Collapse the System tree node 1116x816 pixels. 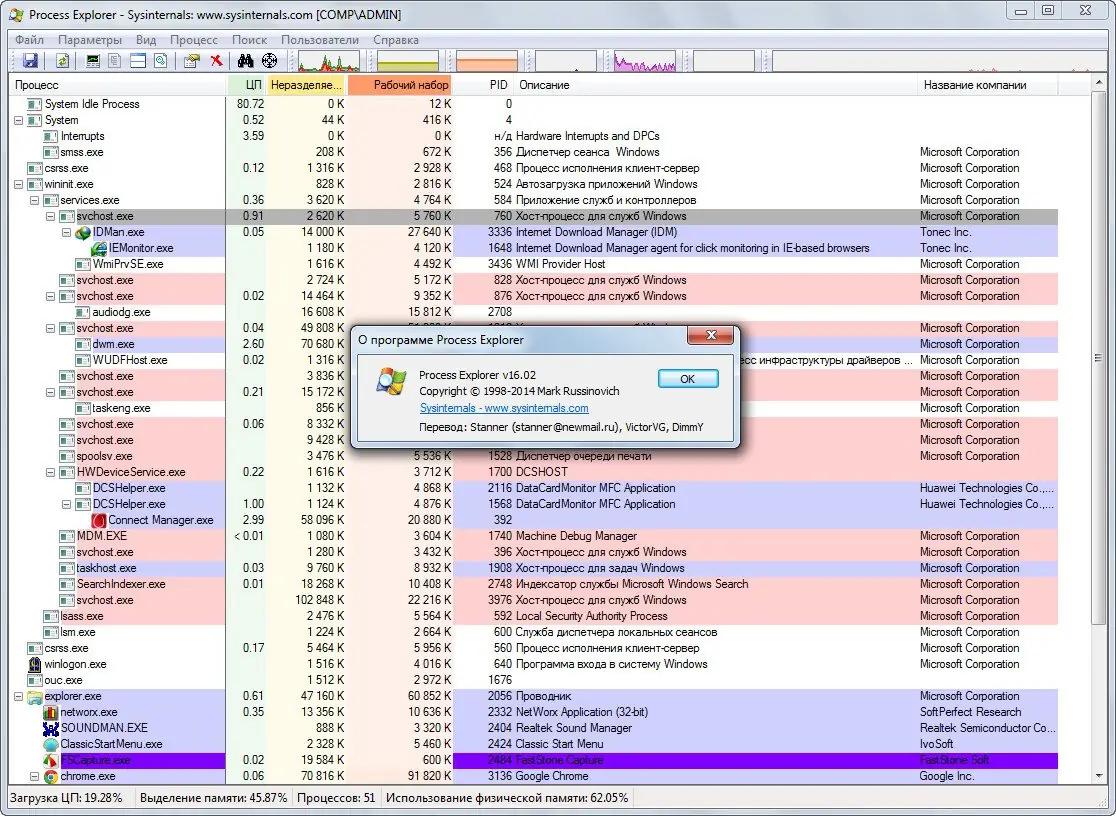click(19, 120)
